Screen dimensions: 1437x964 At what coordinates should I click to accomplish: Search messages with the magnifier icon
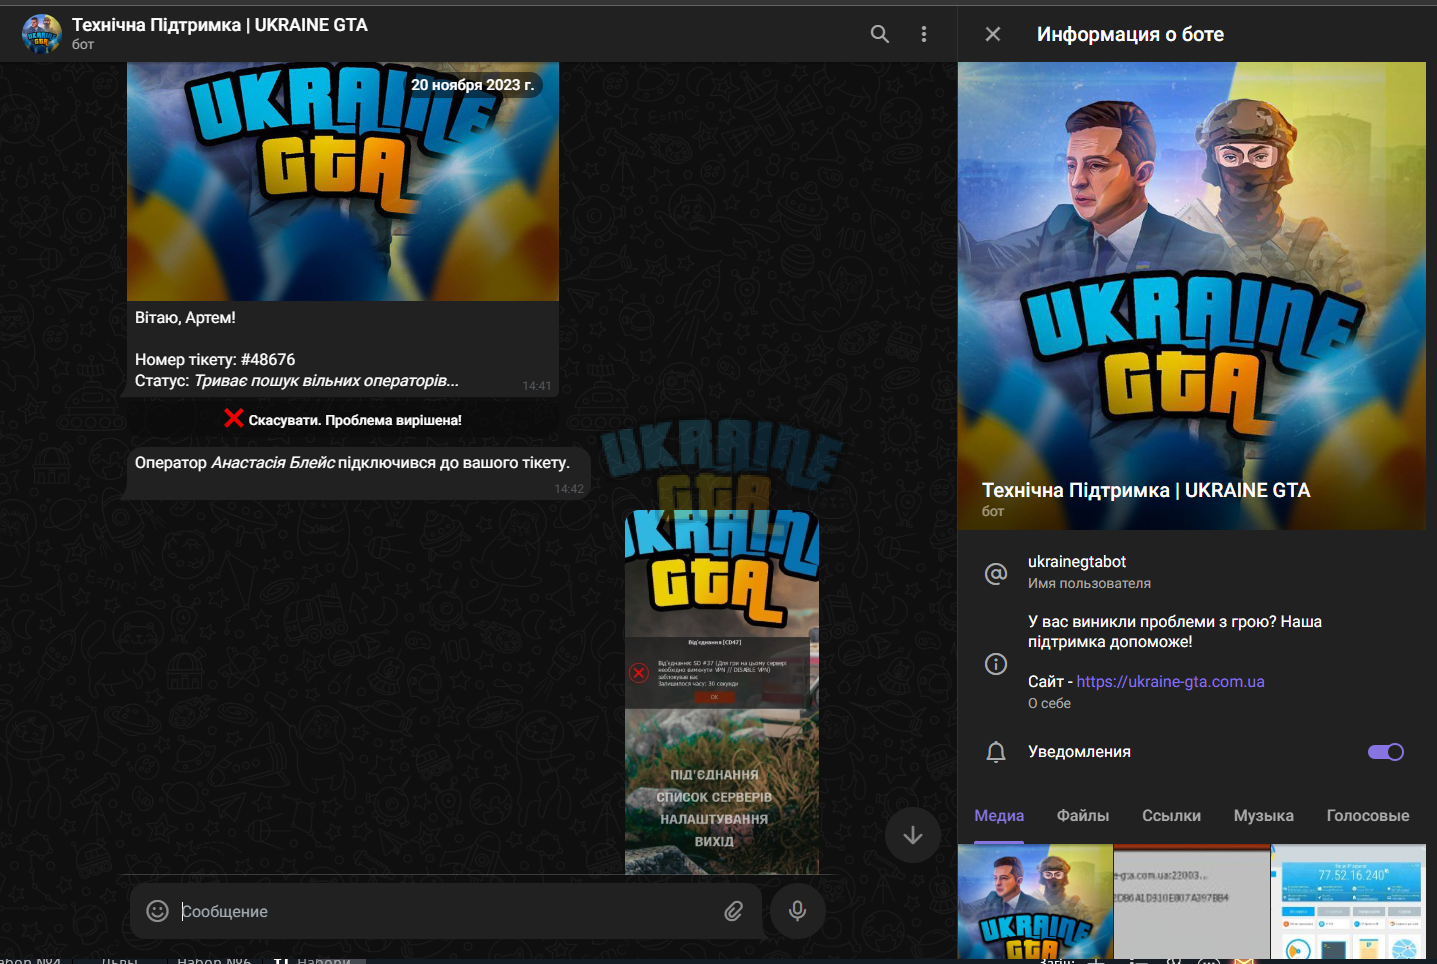(x=880, y=34)
